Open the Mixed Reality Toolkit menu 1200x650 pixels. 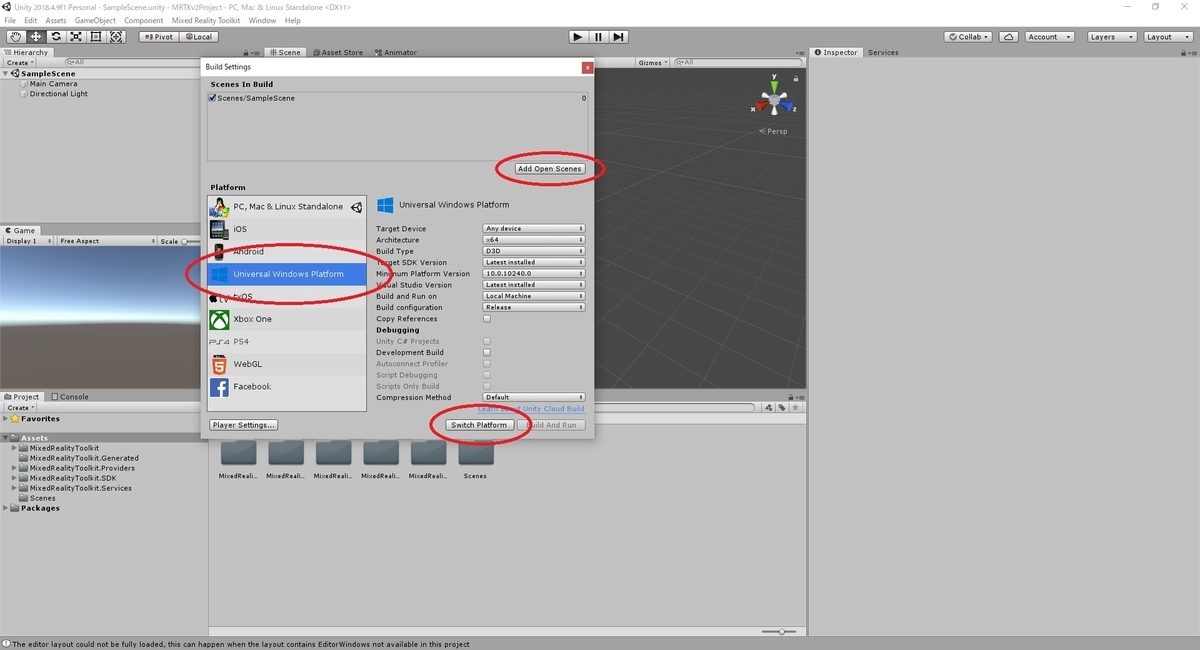click(207, 20)
